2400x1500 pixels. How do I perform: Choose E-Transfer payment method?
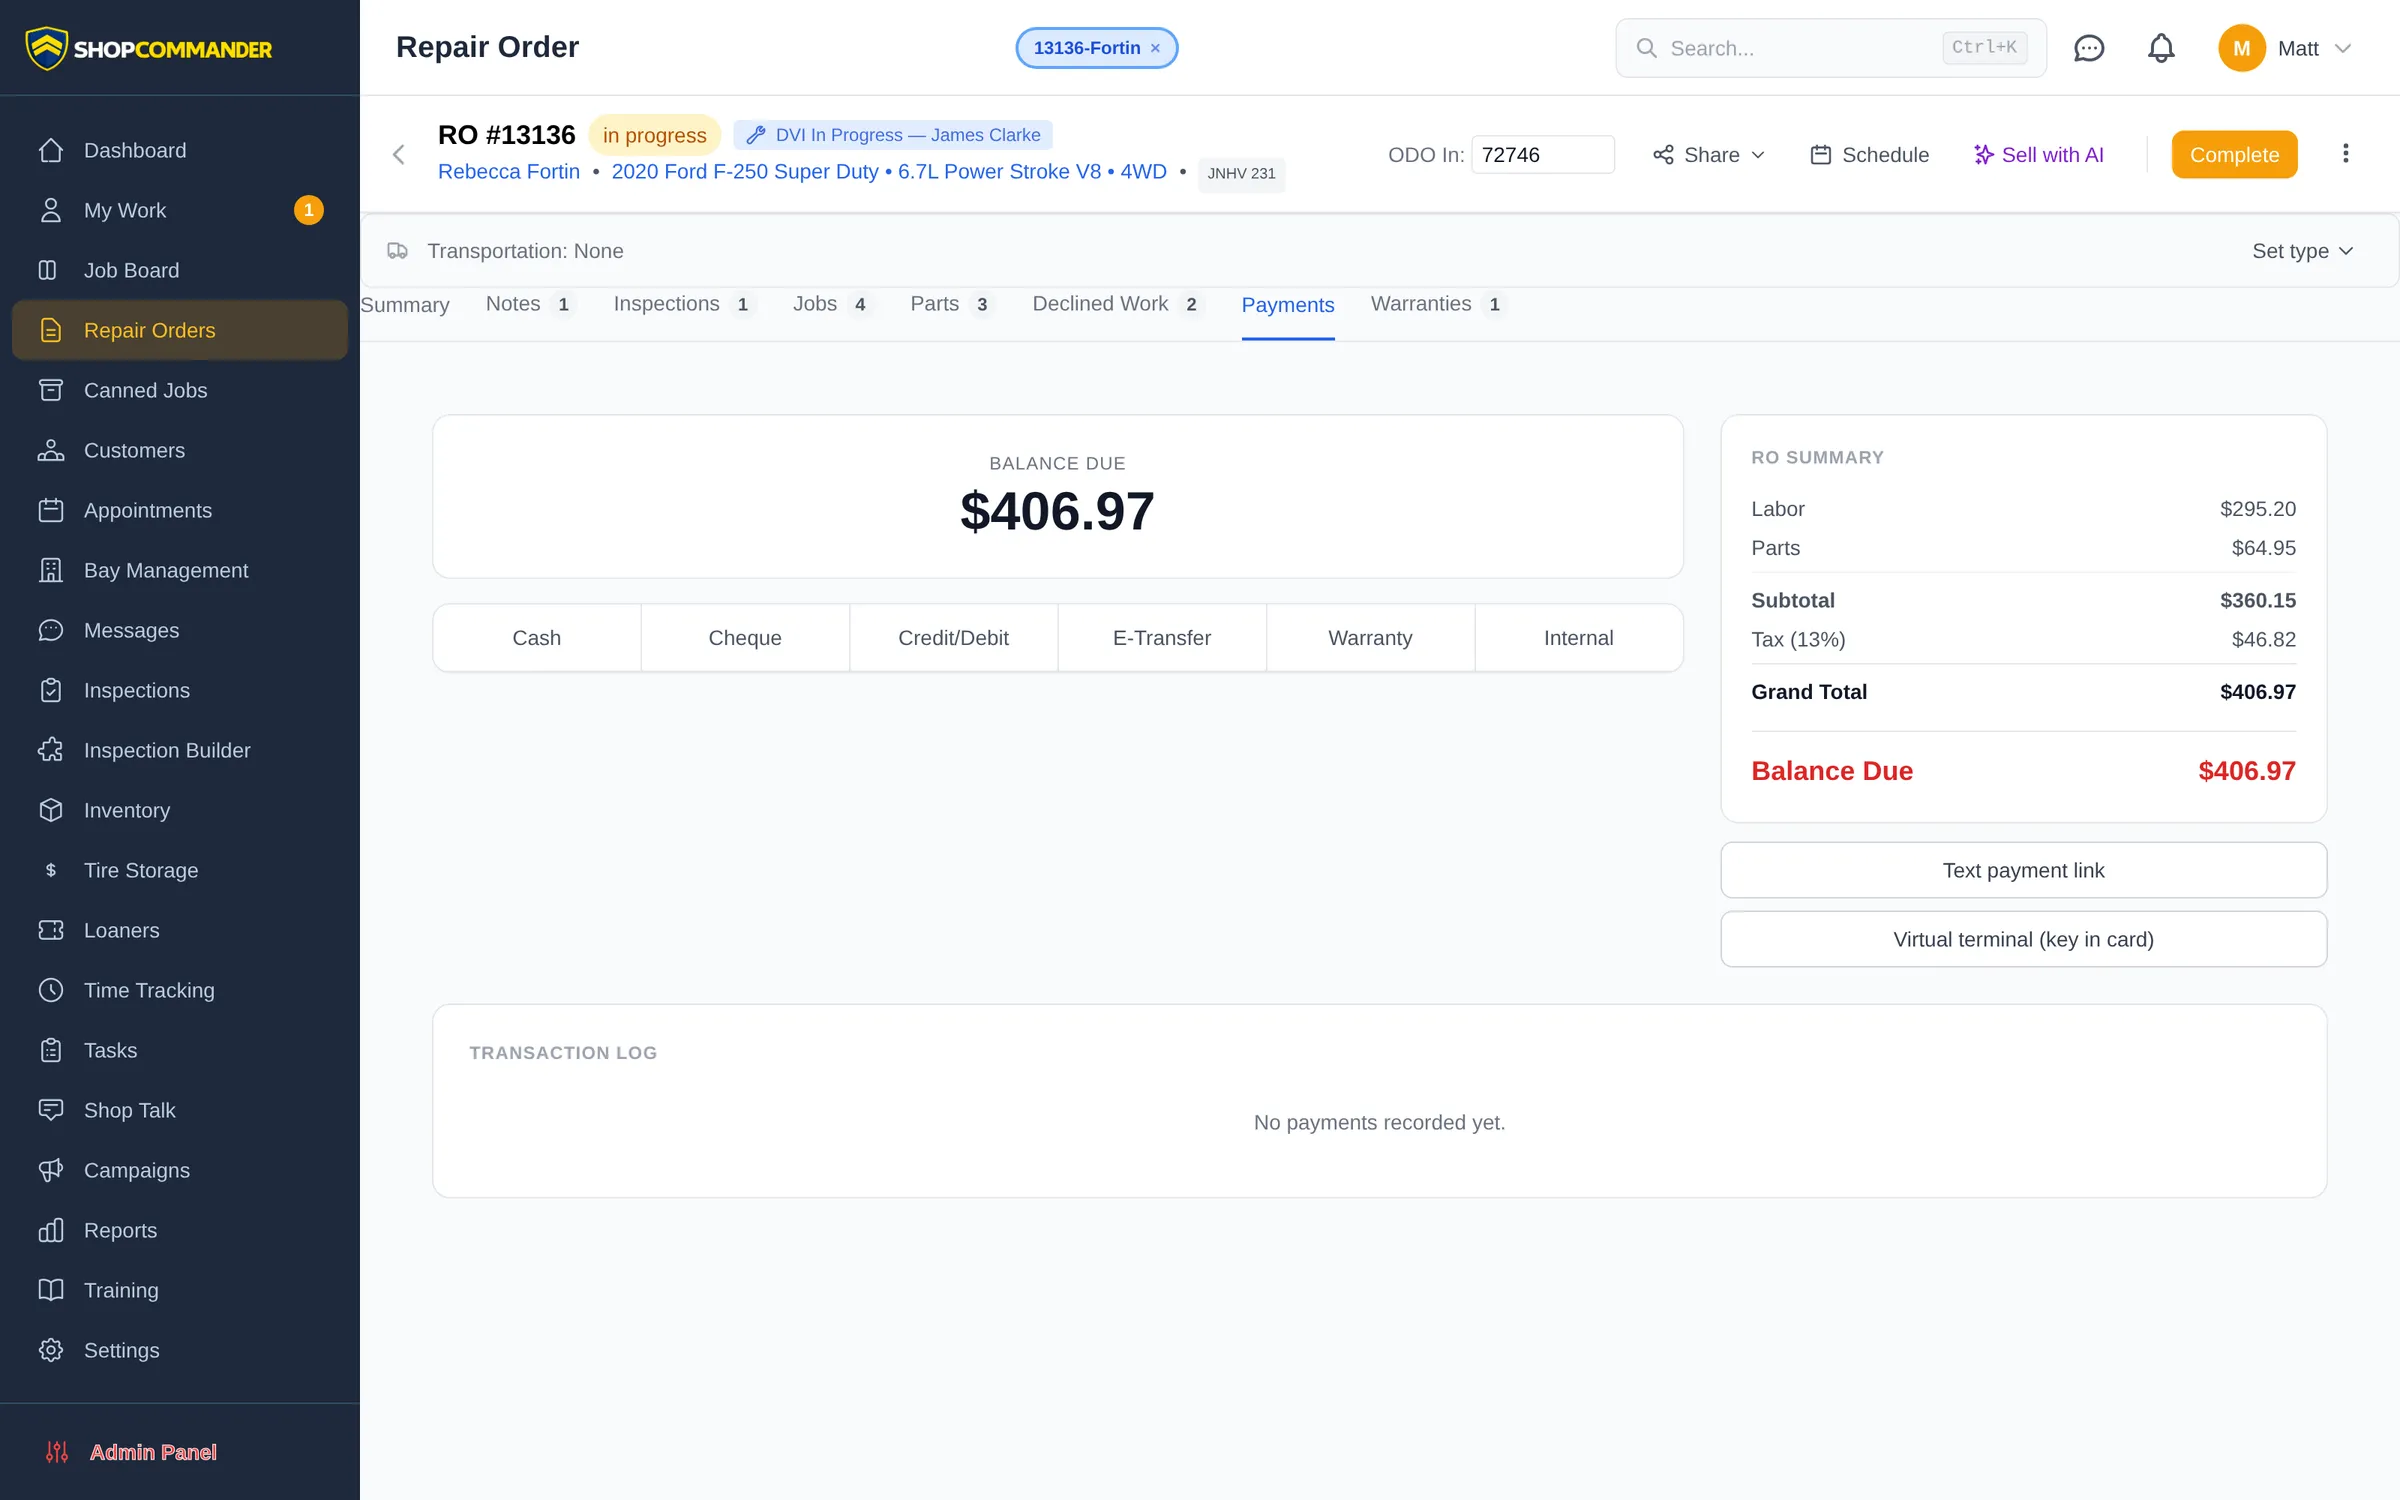point(1162,638)
